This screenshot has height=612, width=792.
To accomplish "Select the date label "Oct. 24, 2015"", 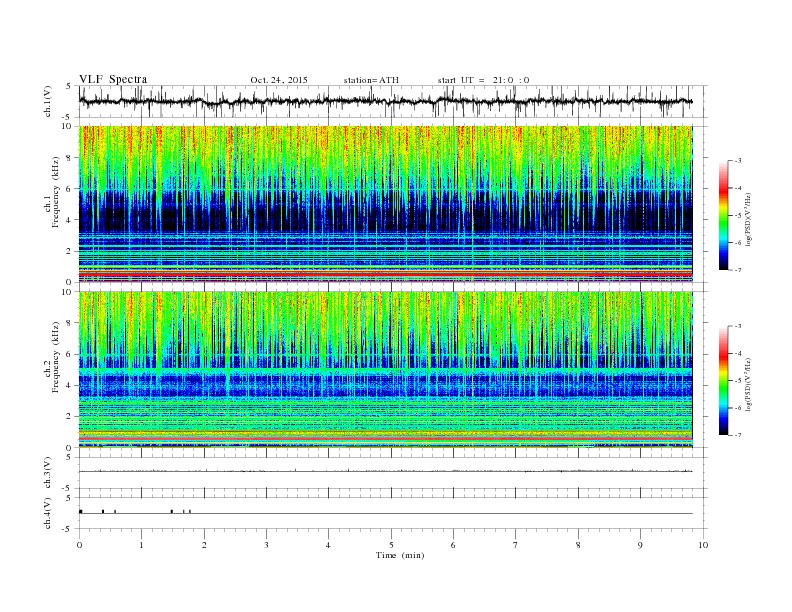I will [x=279, y=80].
